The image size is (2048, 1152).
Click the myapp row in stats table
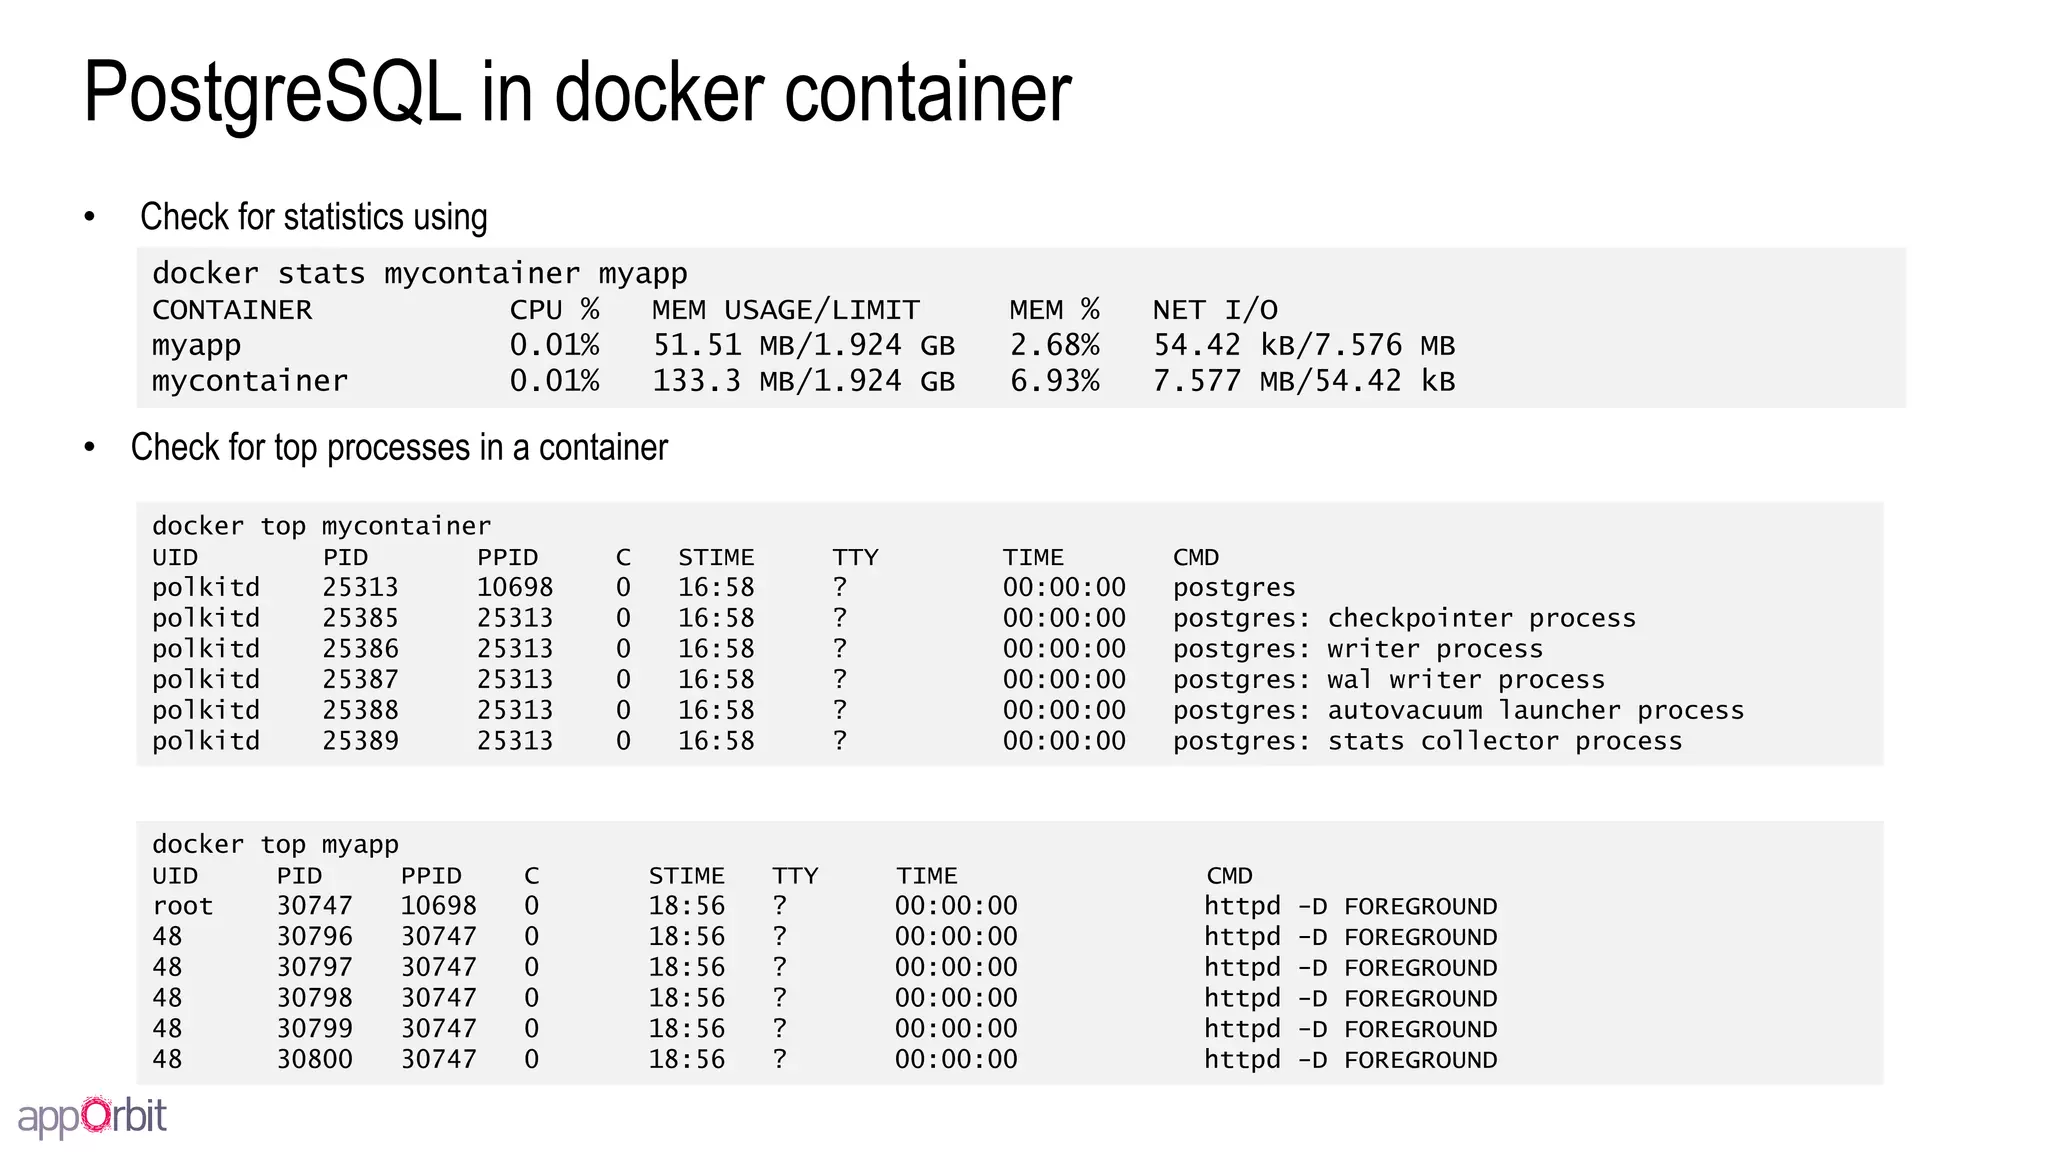[803, 345]
